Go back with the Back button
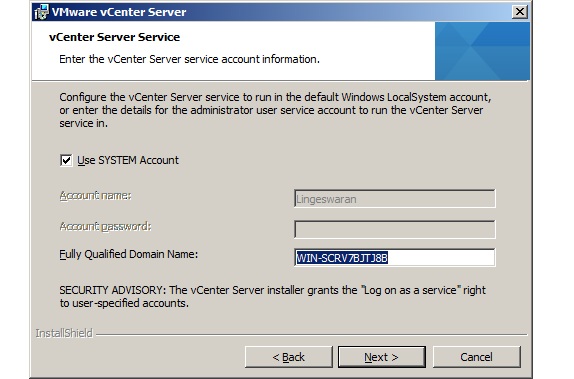Screen dimensions: 574x379 pos(288,357)
